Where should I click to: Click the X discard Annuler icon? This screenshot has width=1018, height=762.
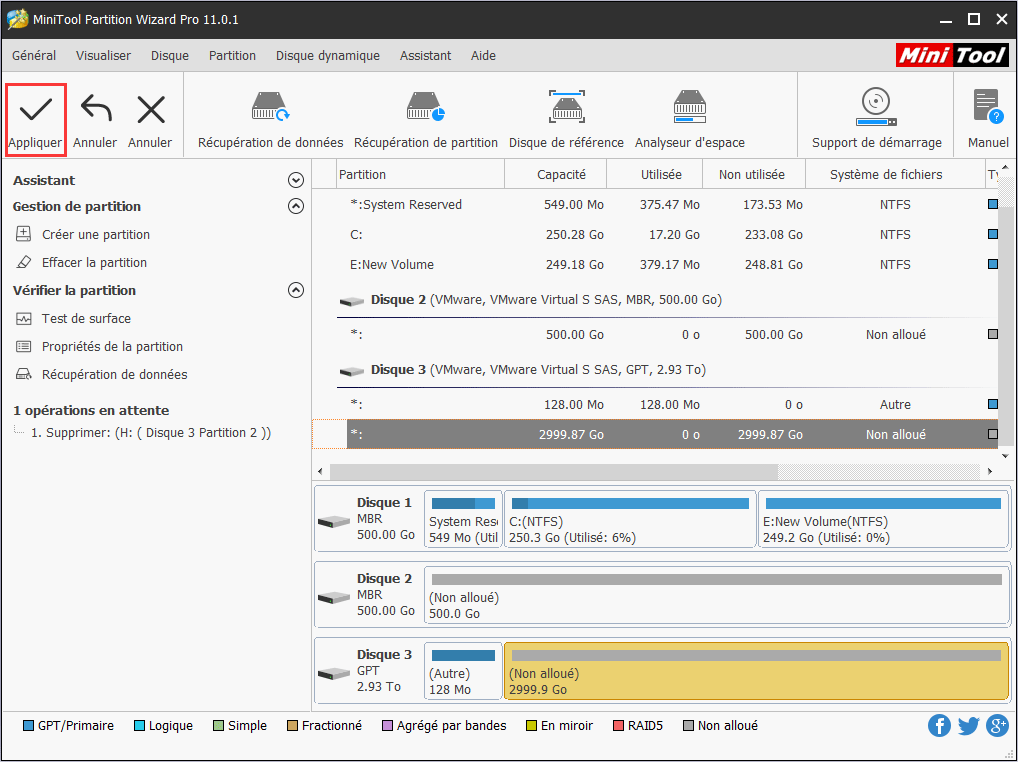[150, 110]
